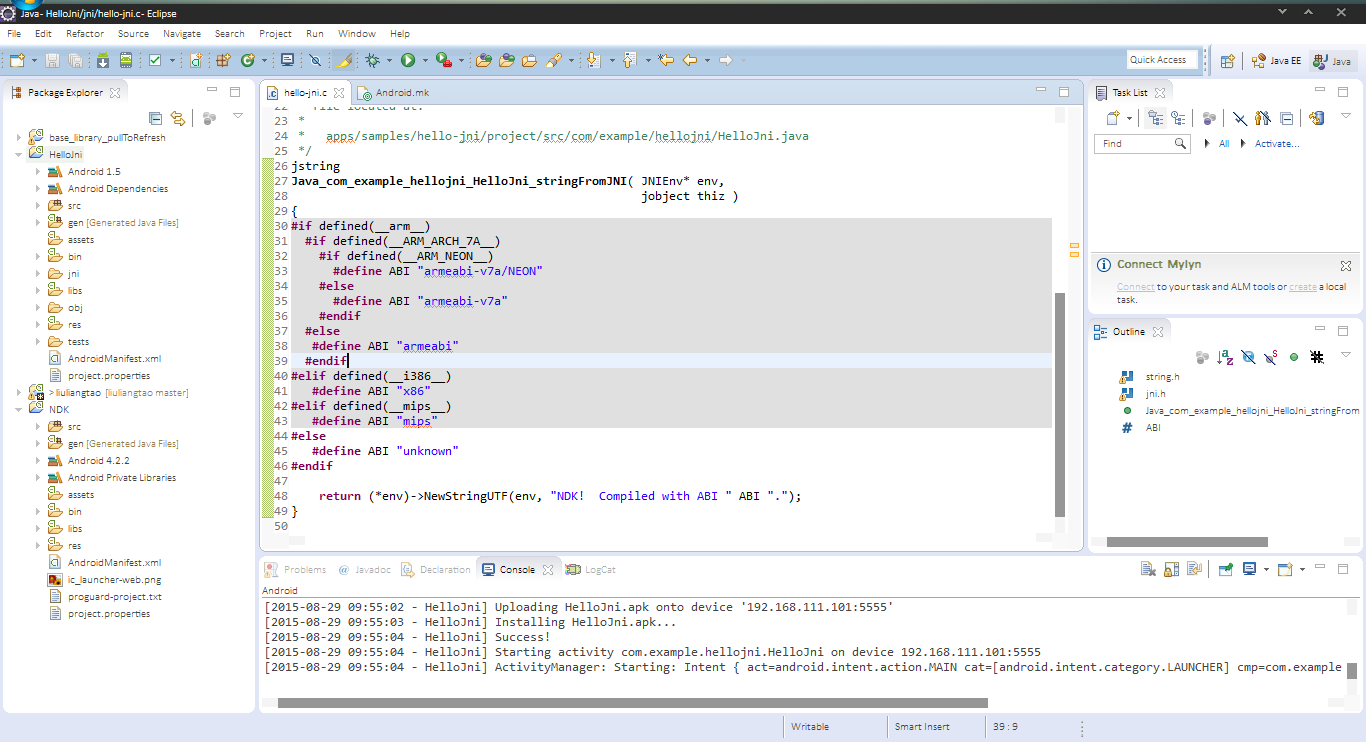
Task: Click the All working set link
Action: (1224, 144)
